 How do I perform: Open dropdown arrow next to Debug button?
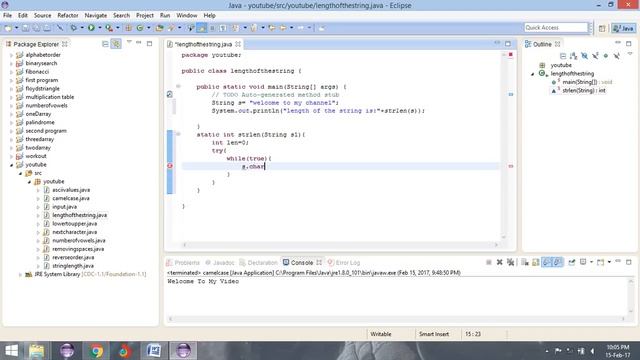point(82,28)
